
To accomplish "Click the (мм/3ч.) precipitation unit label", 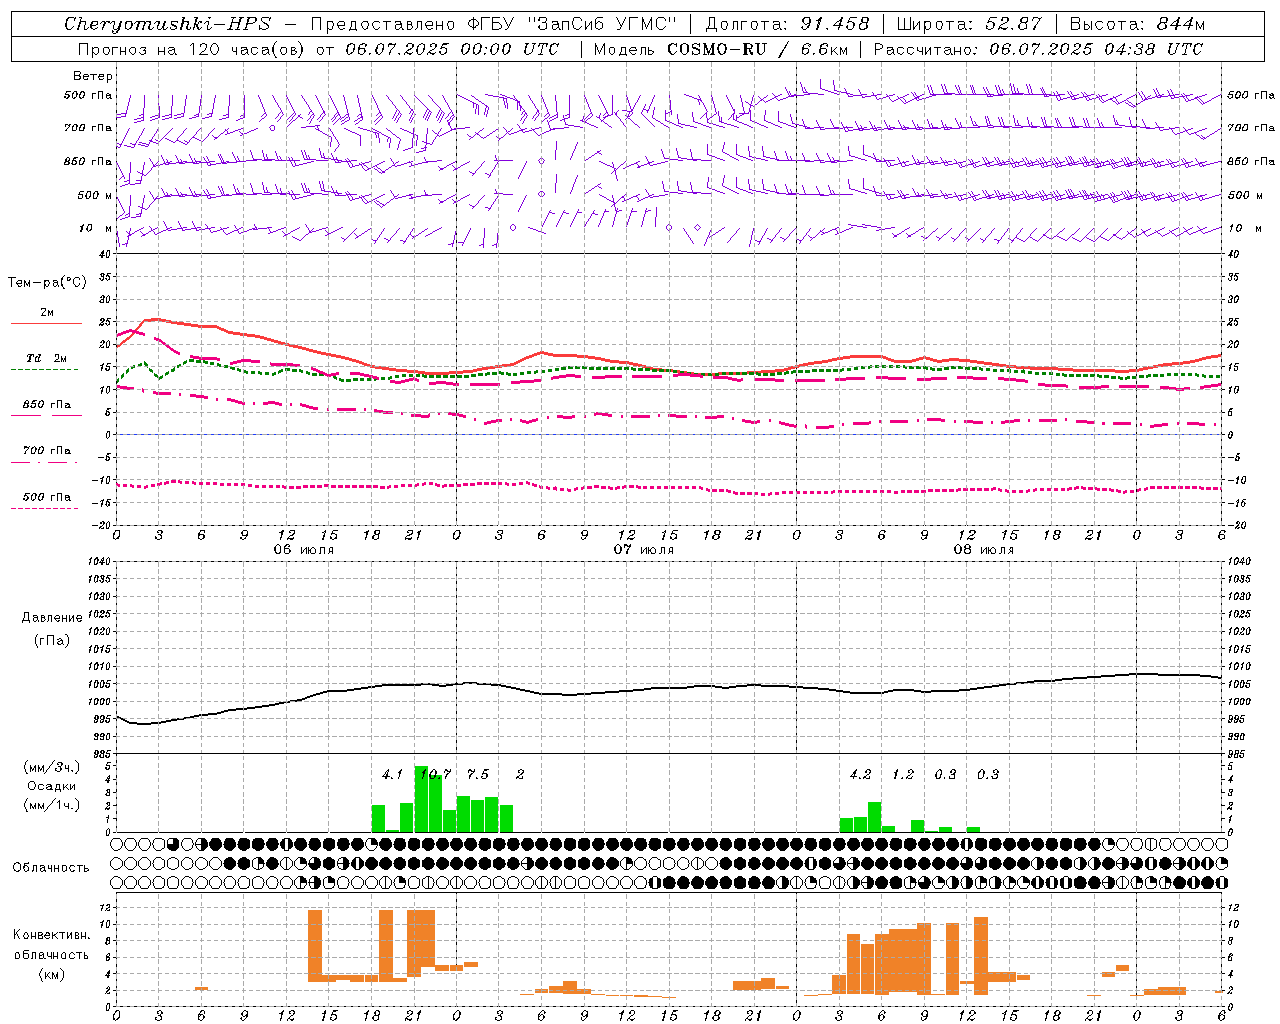I will click(x=52, y=767).
